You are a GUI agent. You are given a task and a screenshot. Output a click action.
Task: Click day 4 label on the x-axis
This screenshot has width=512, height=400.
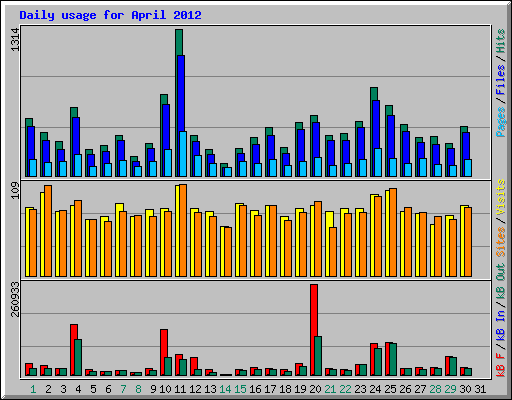(78, 389)
